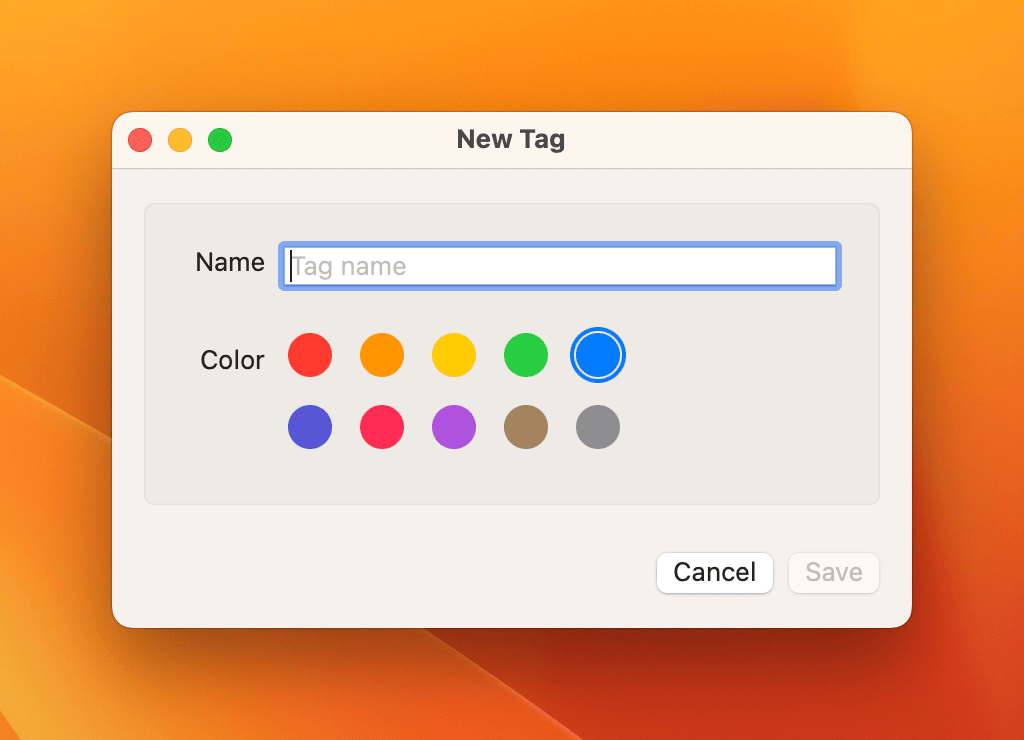Pick the yellow color swatch

(454, 355)
